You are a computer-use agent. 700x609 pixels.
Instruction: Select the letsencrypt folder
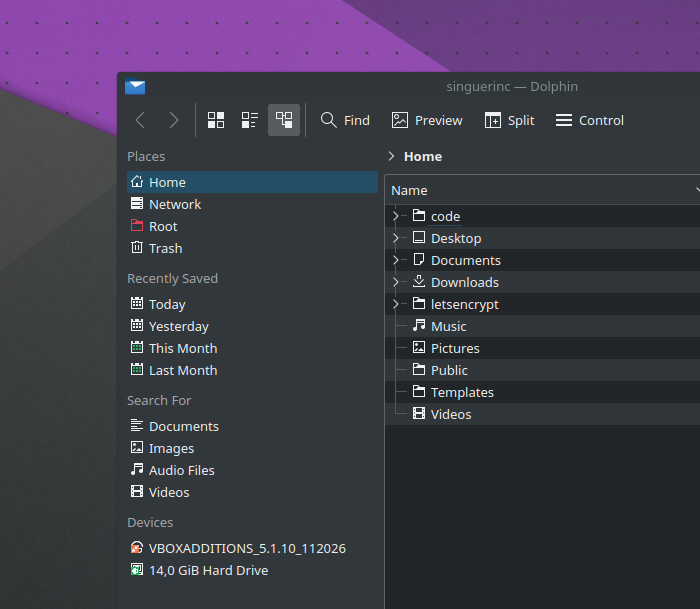[465, 304]
